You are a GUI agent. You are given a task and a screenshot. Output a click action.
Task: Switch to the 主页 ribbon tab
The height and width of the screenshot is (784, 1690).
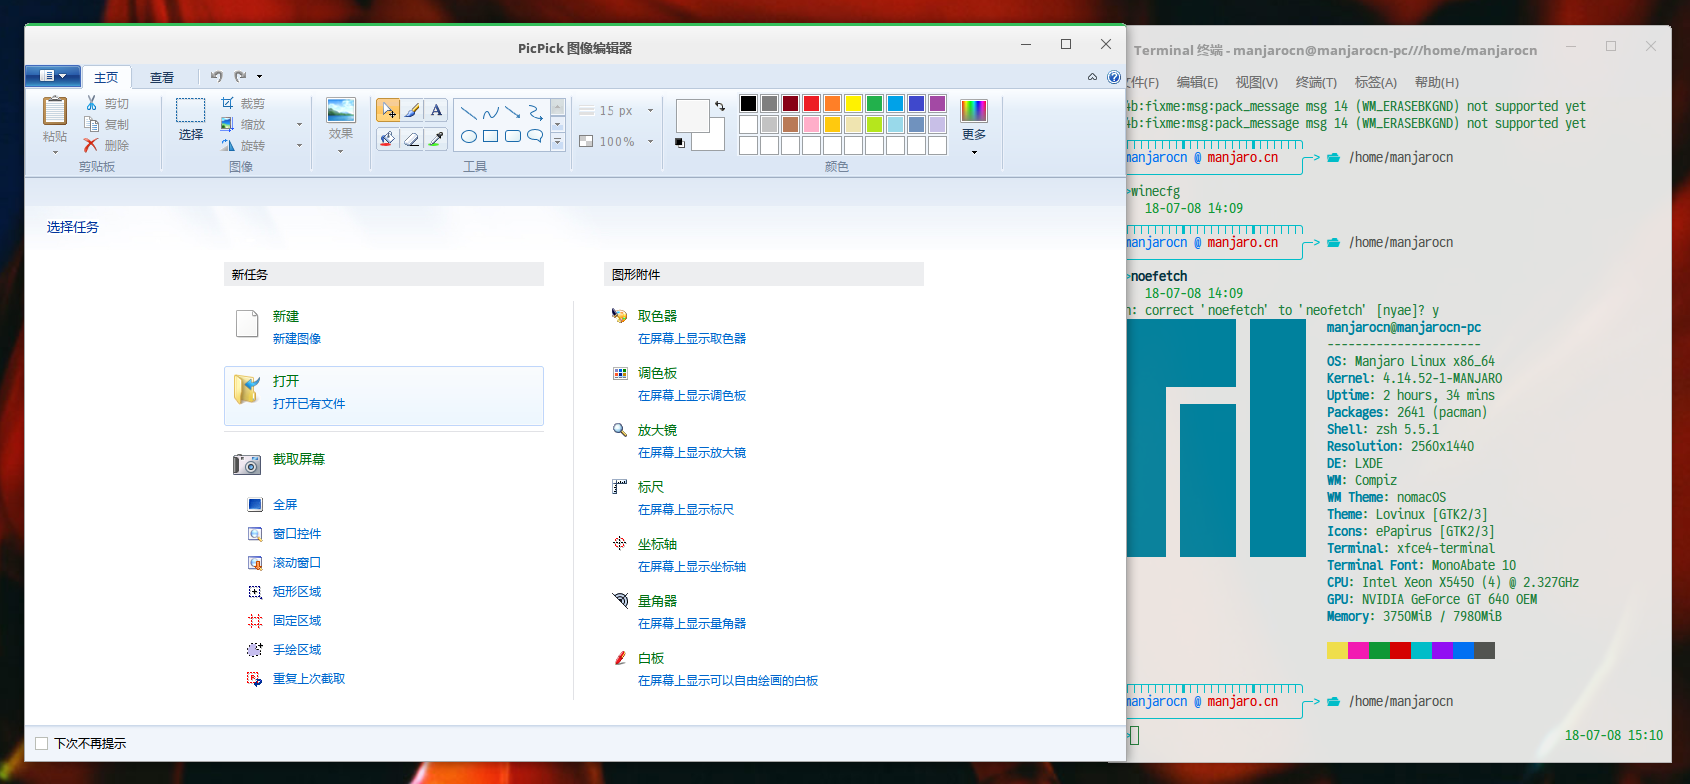[106, 77]
